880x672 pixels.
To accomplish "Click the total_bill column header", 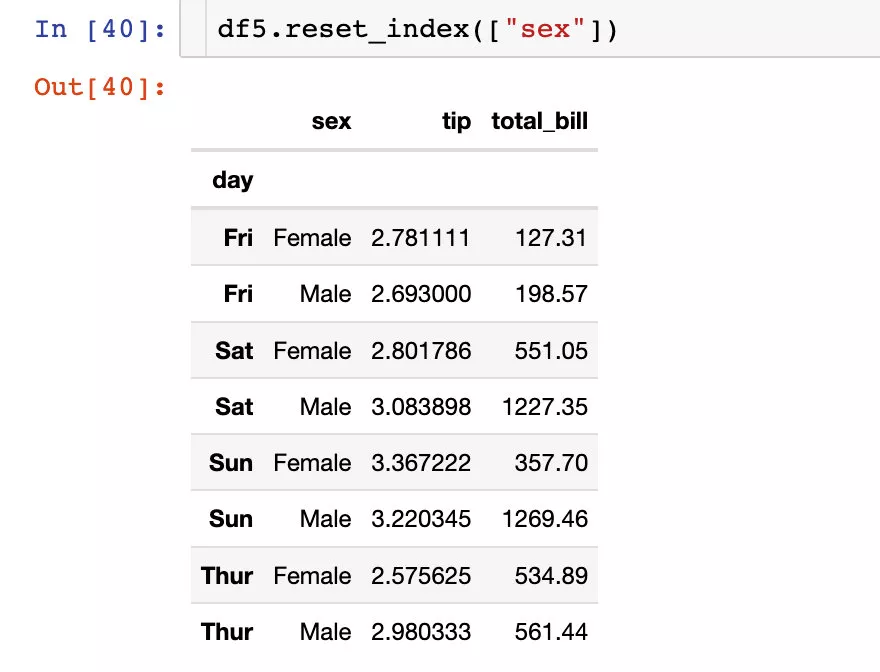I will [x=539, y=121].
